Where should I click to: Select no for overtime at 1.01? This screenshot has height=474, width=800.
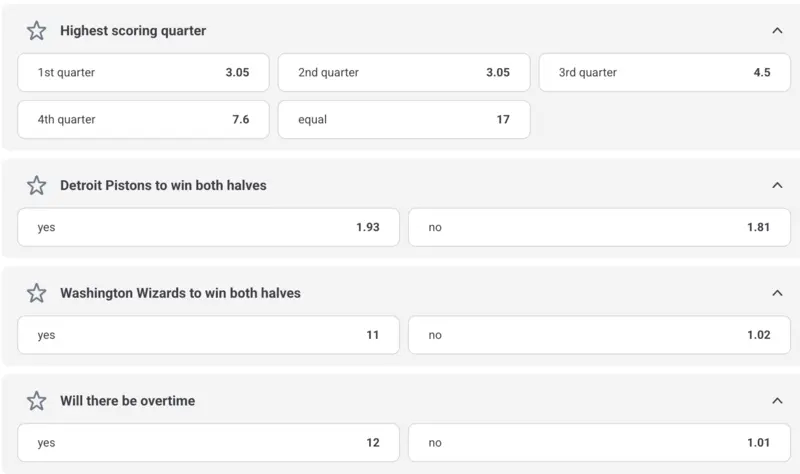(599, 443)
